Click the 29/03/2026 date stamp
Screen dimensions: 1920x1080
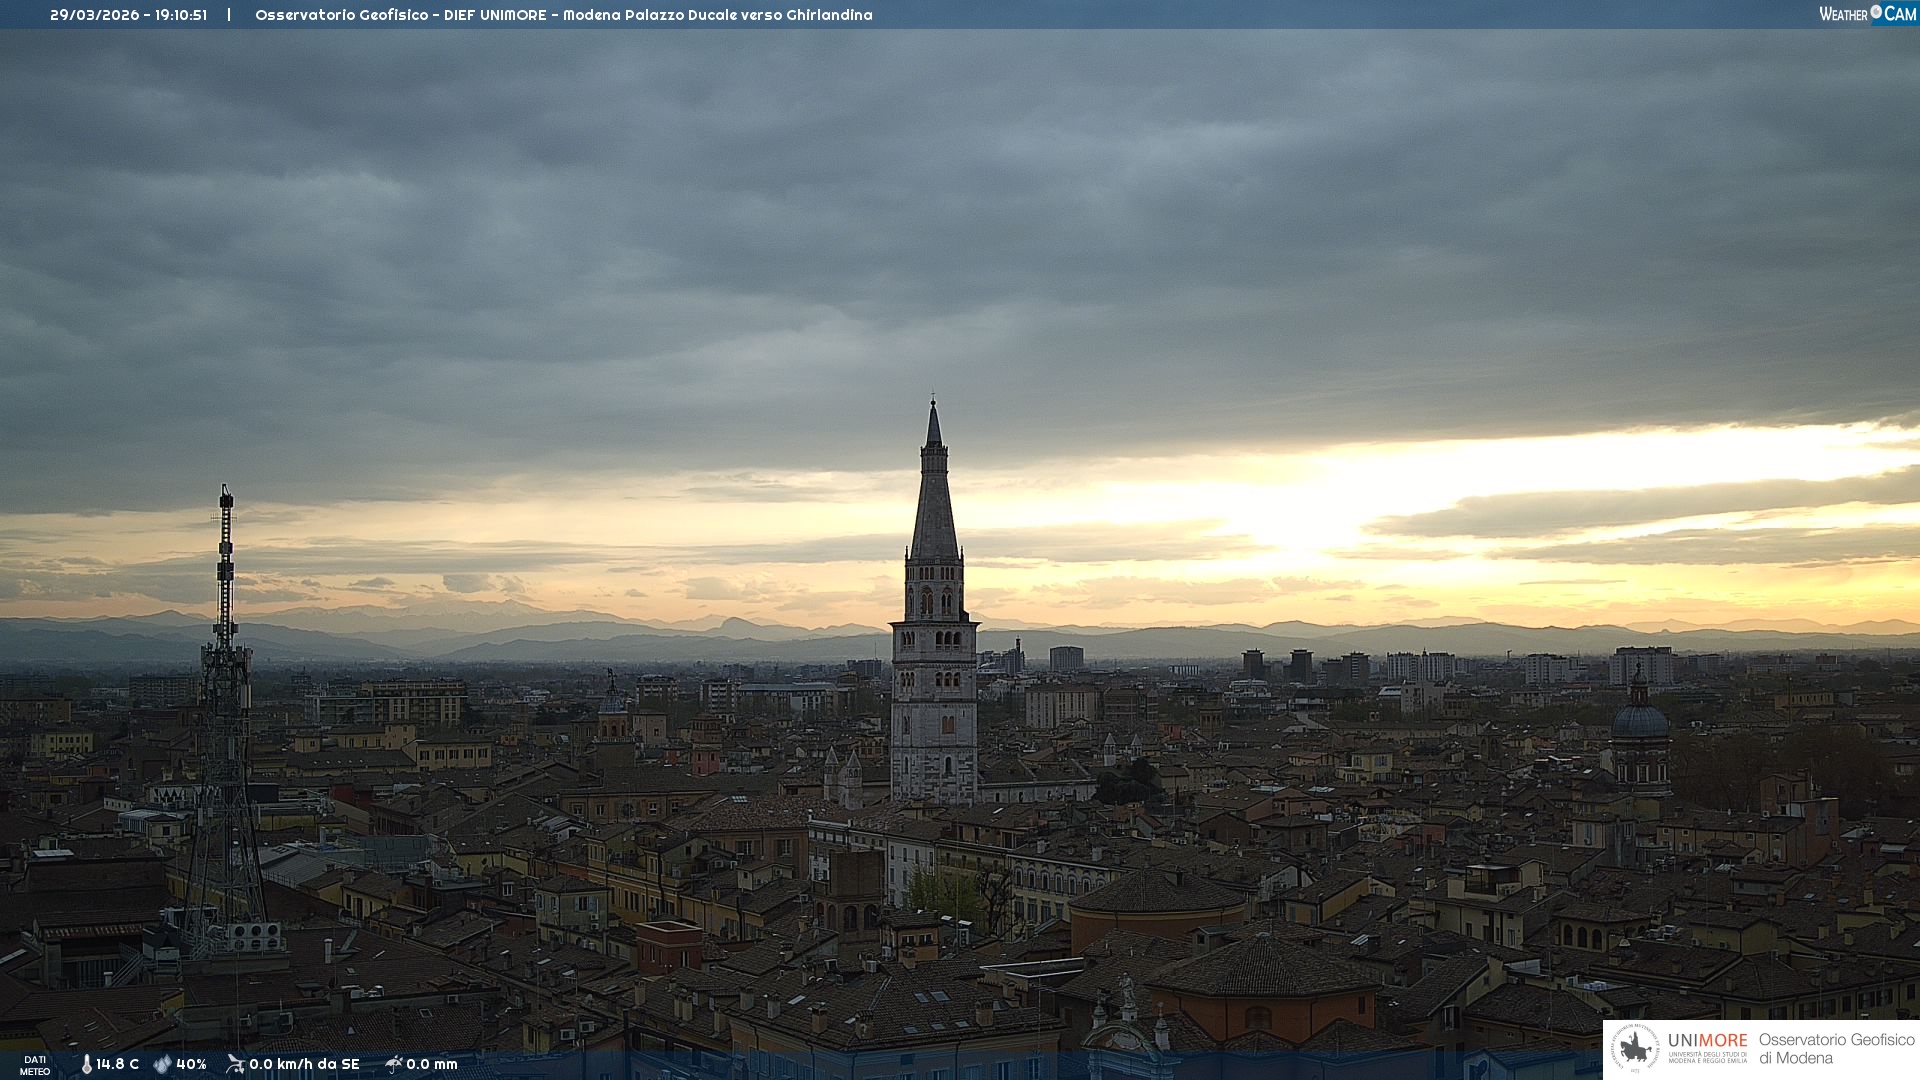point(95,15)
